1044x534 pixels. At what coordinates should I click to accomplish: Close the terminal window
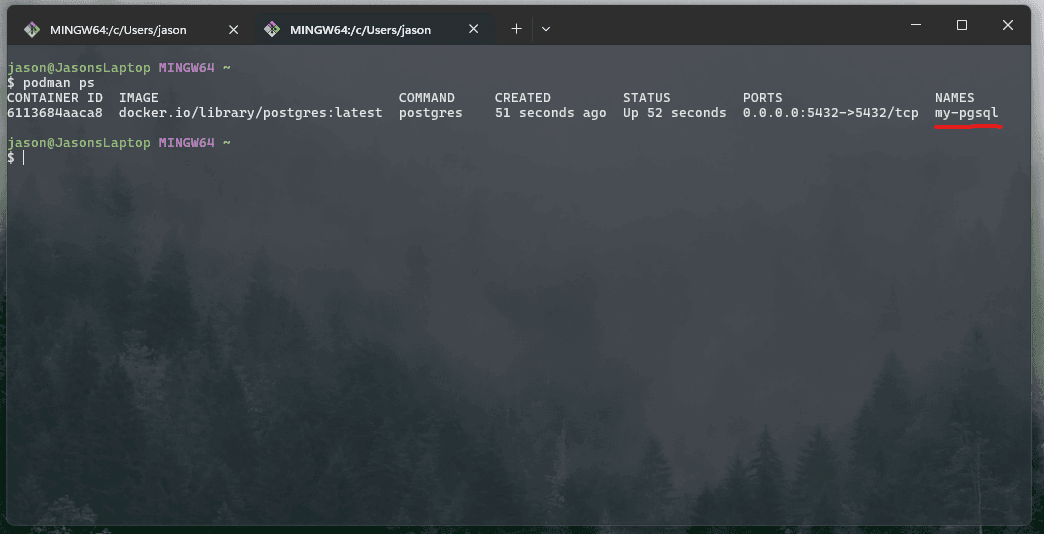click(x=1007, y=25)
